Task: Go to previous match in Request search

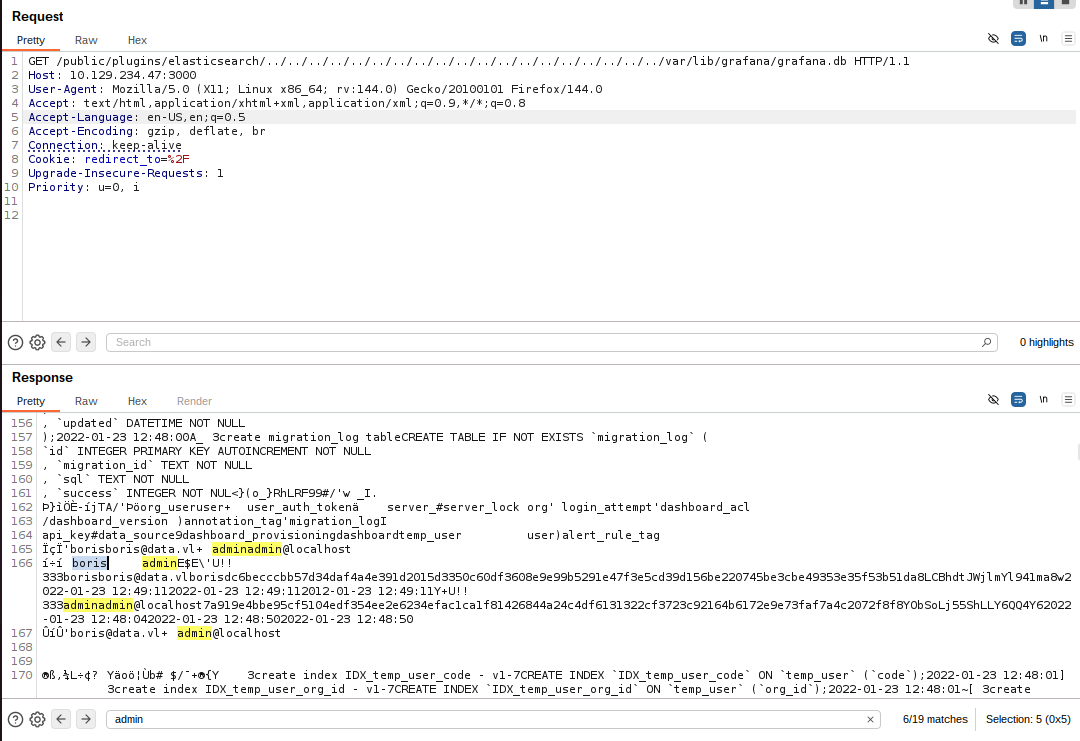Action: [61, 342]
